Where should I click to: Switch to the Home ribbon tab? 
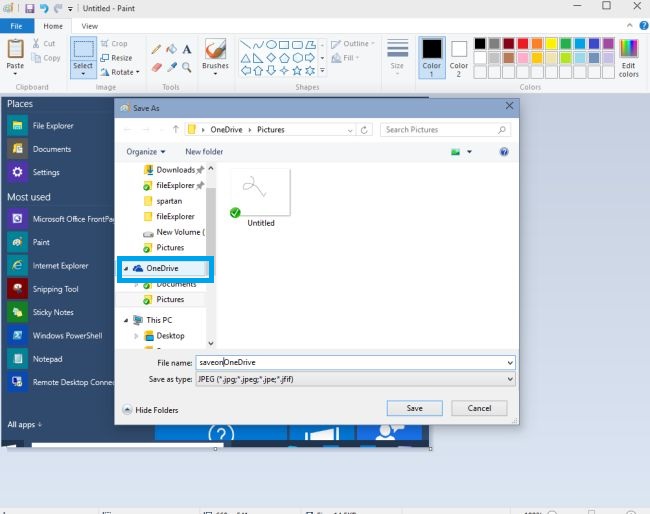(x=53, y=26)
